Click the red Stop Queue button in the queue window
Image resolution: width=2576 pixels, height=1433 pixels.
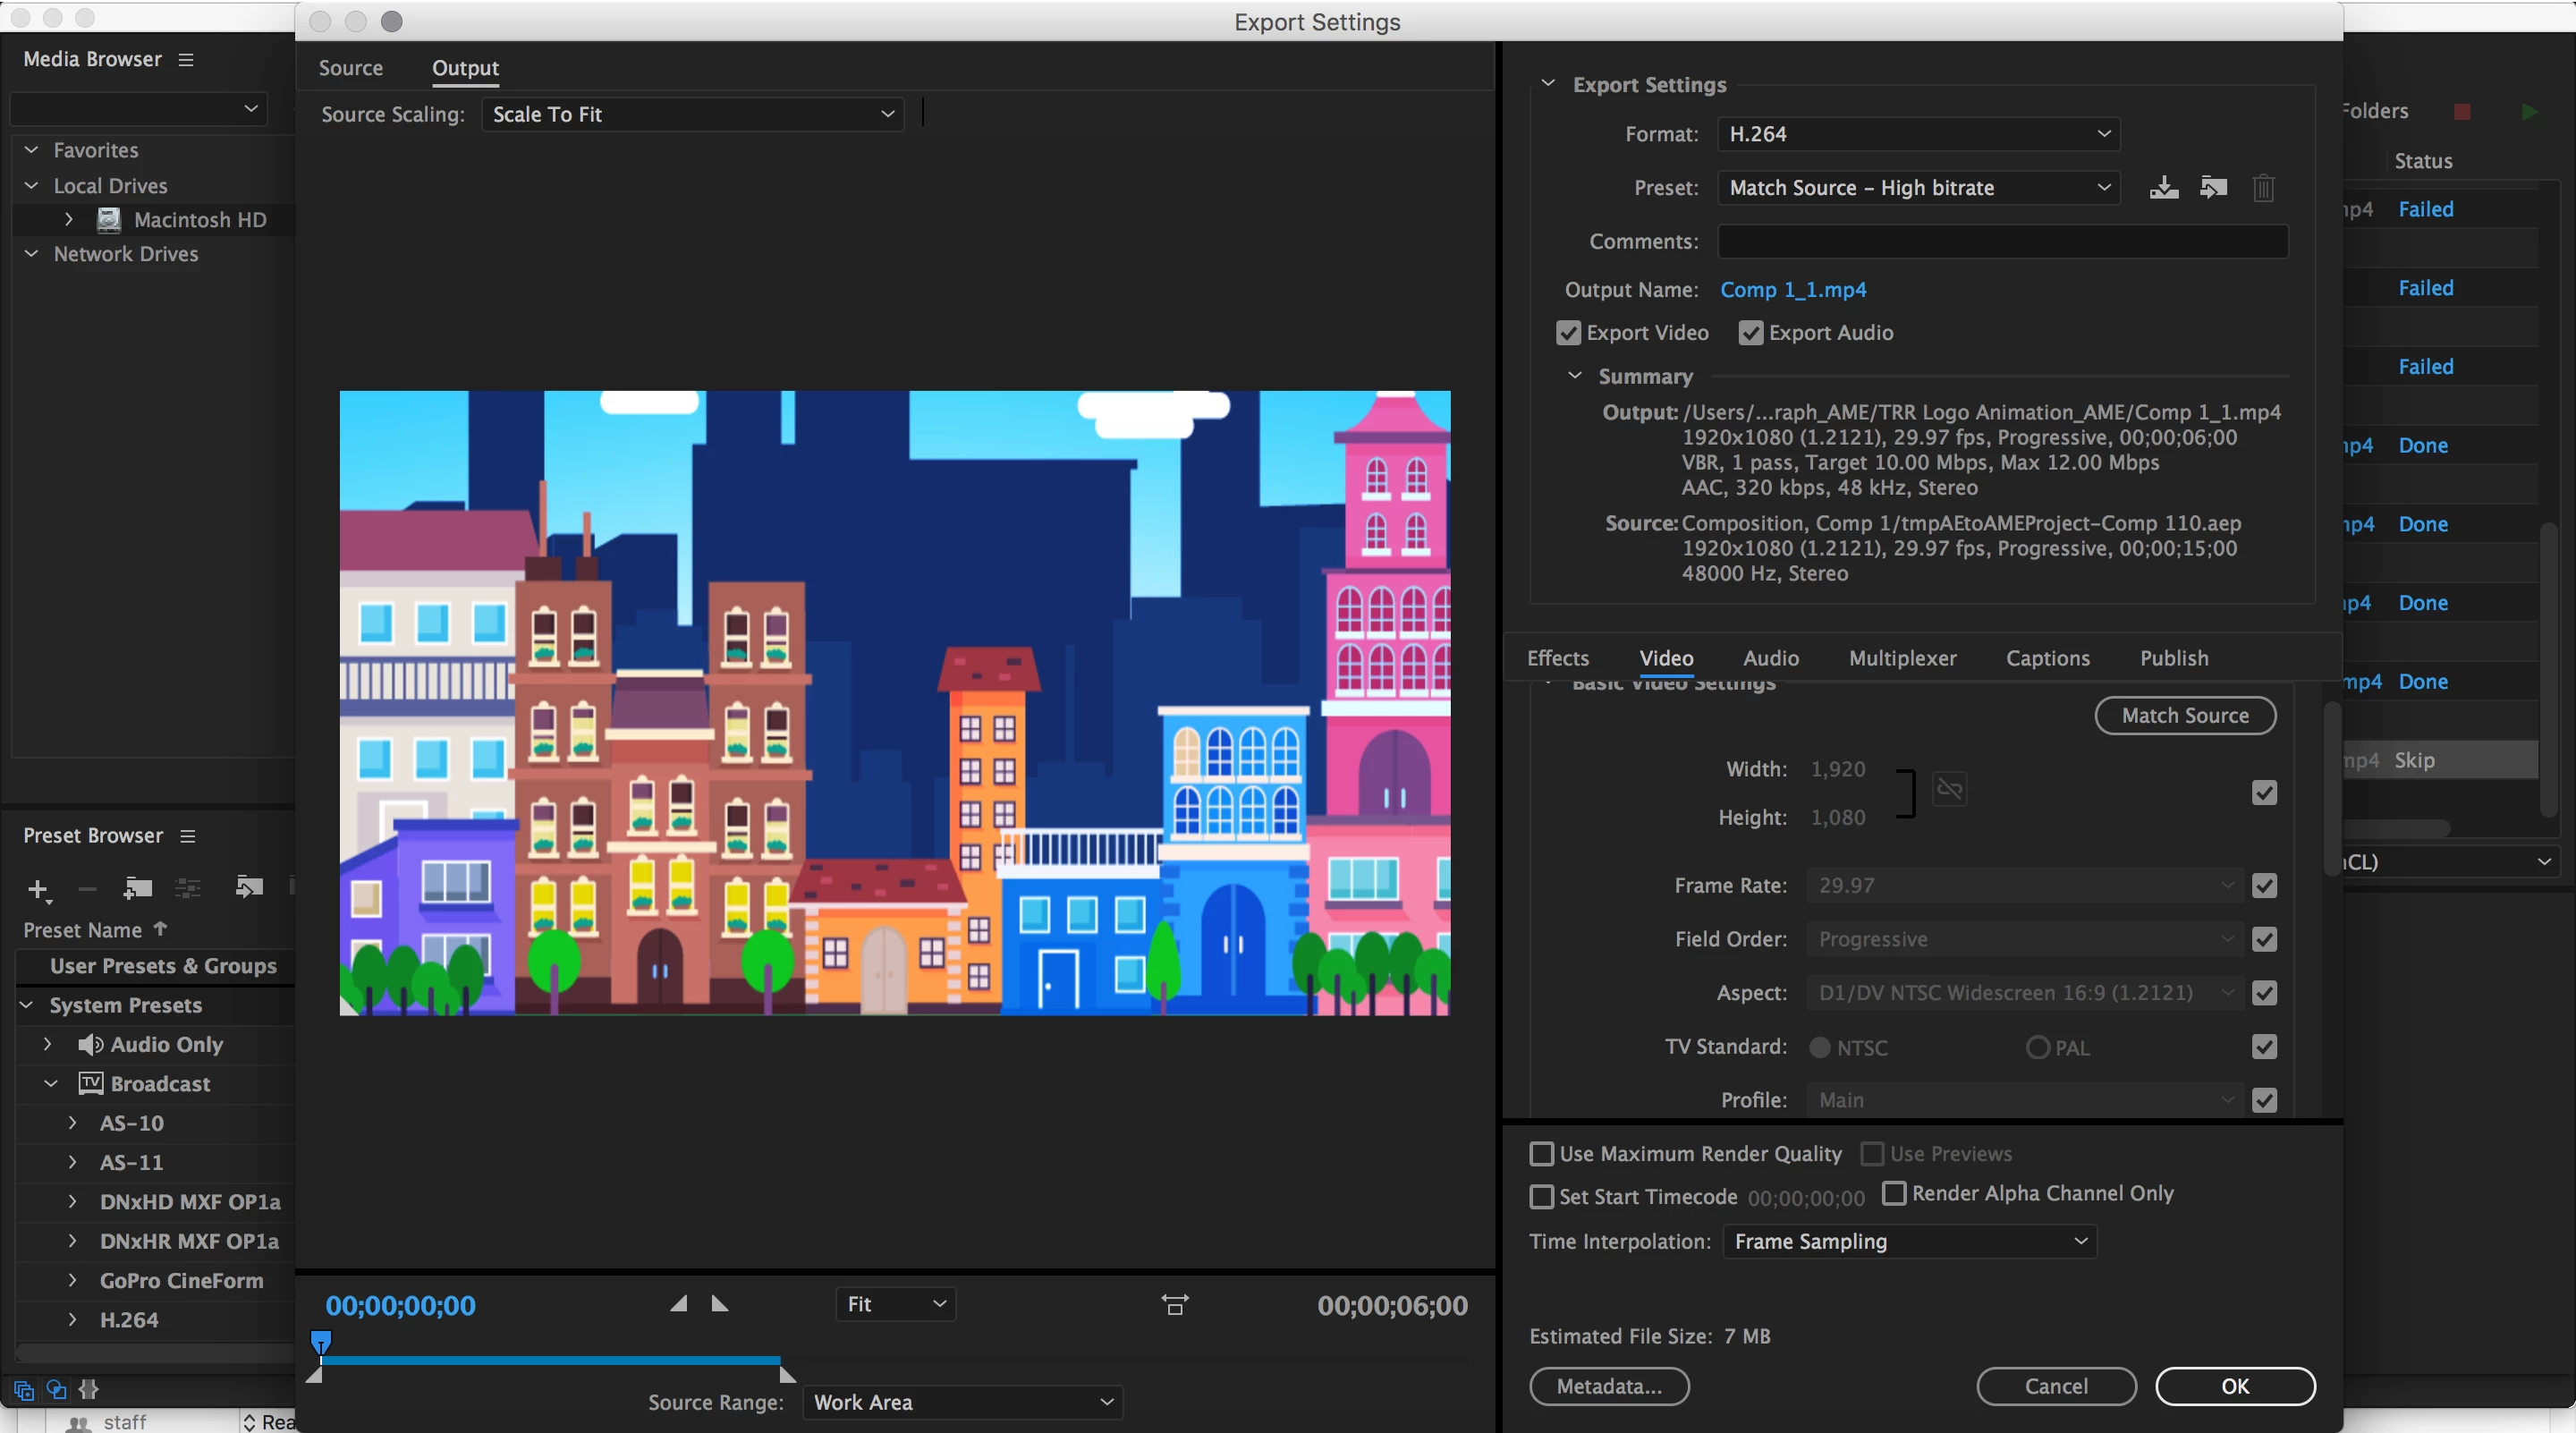(x=2462, y=112)
